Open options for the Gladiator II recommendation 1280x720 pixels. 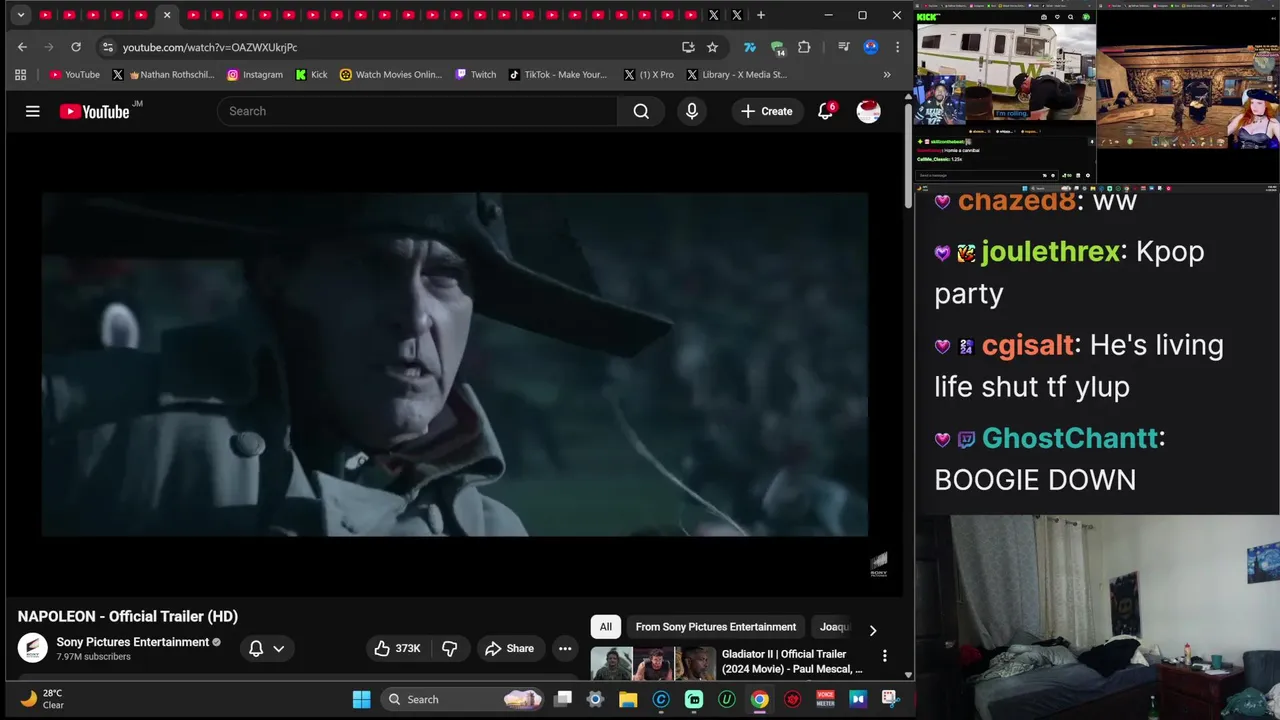884,656
